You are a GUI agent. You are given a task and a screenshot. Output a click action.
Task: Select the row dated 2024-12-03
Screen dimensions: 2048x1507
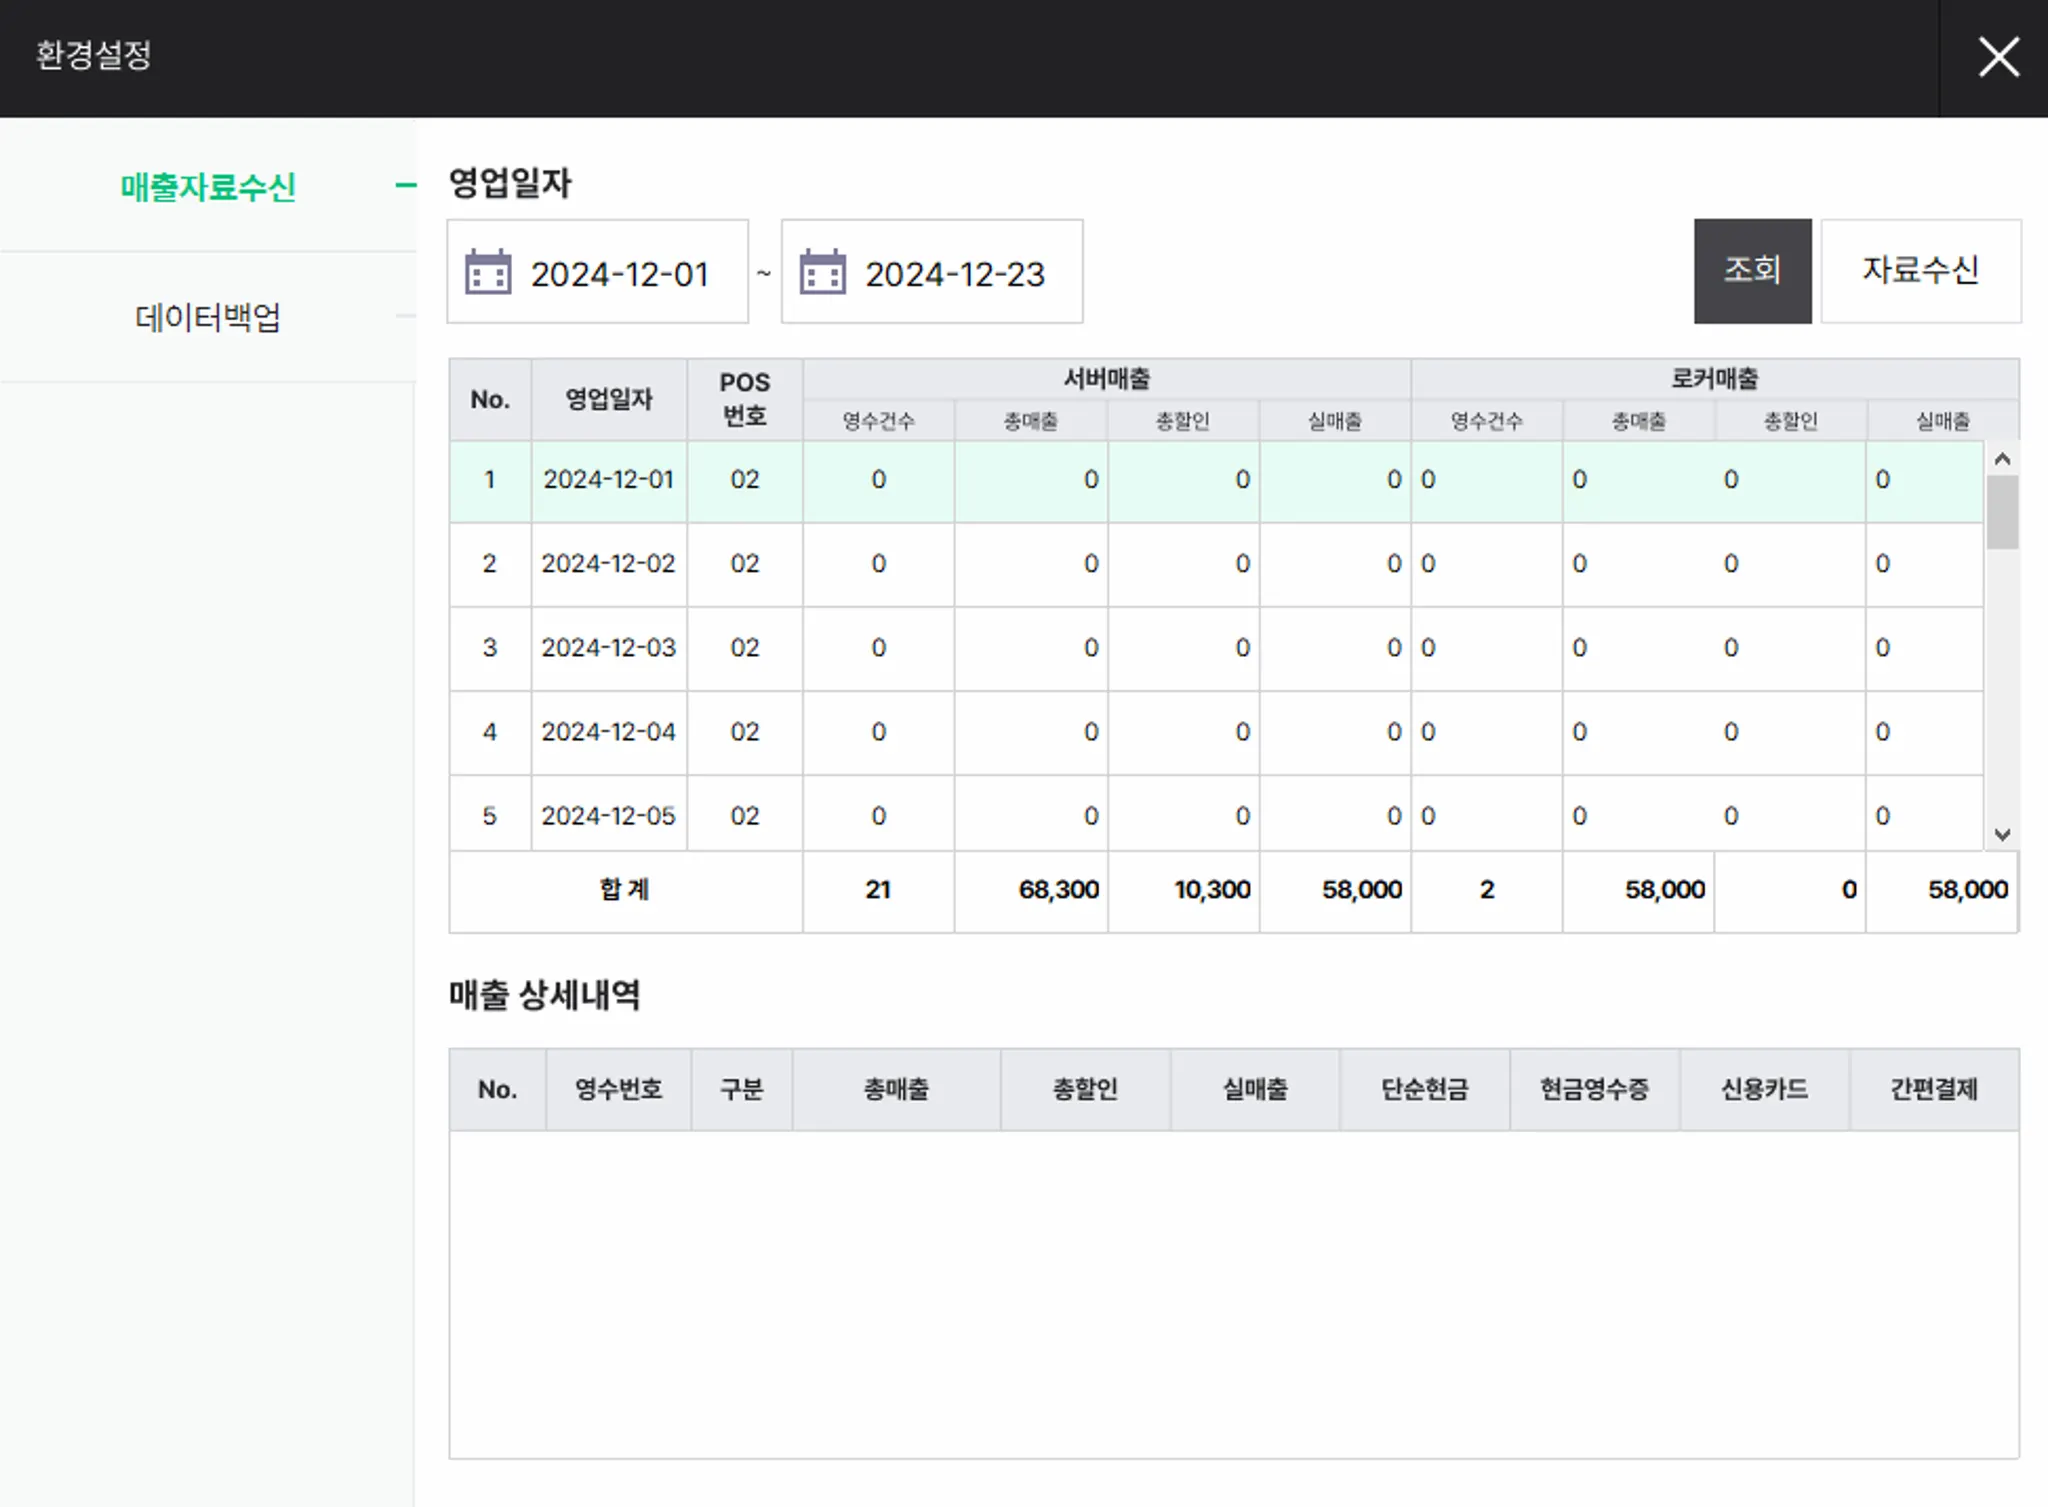click(608, 648)
